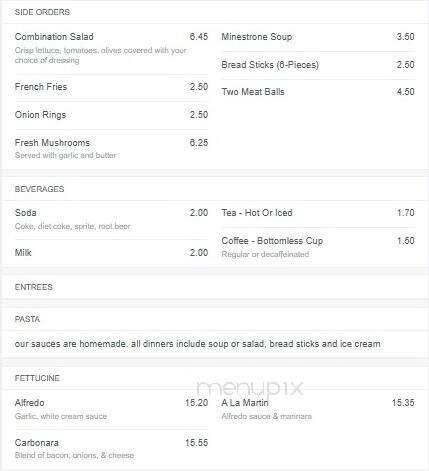Open the Onion Rings item
Viewport: 429px width, 471px height.
coord(111,115)
